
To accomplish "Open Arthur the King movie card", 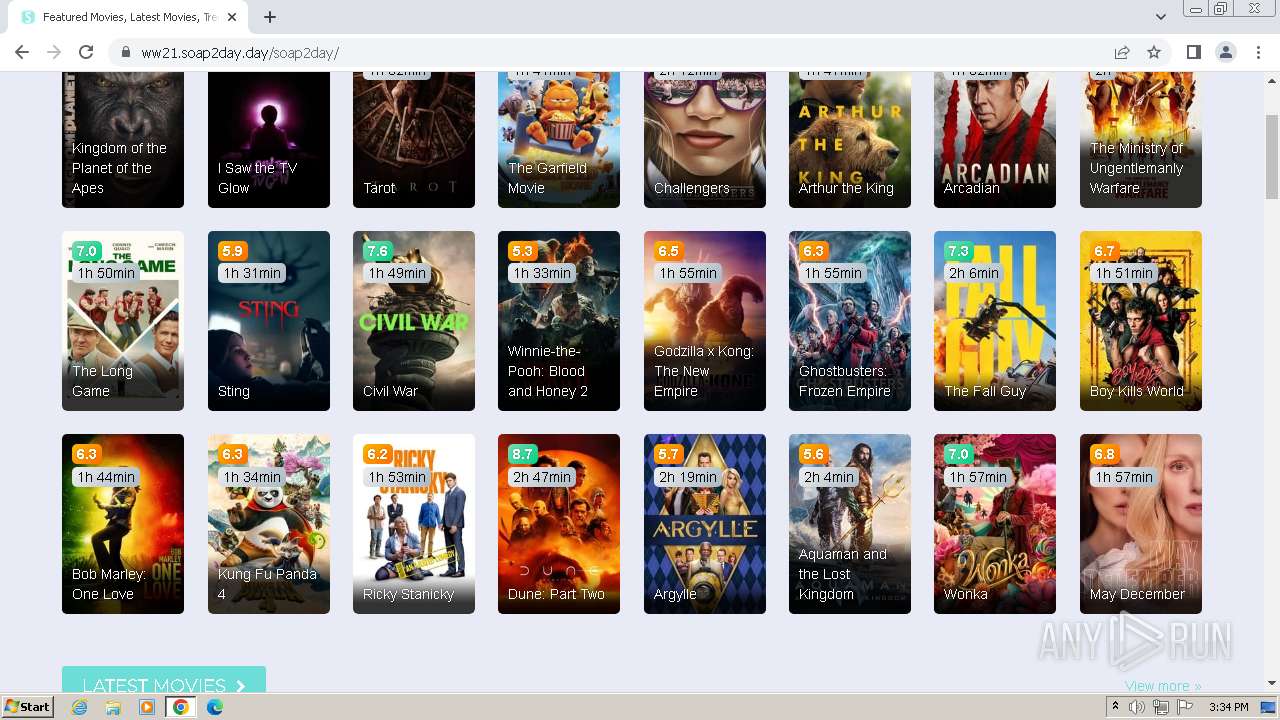I will click(x=850, y=139).
